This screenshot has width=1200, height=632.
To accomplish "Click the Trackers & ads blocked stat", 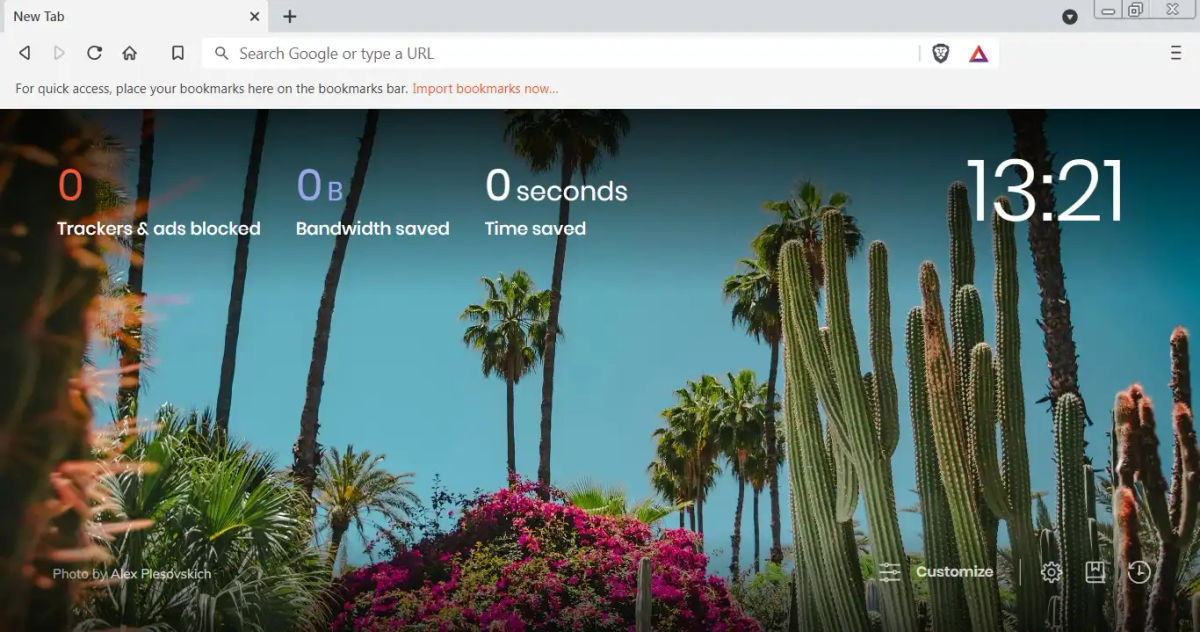I will pyautogui.click(x=158, y=204).
